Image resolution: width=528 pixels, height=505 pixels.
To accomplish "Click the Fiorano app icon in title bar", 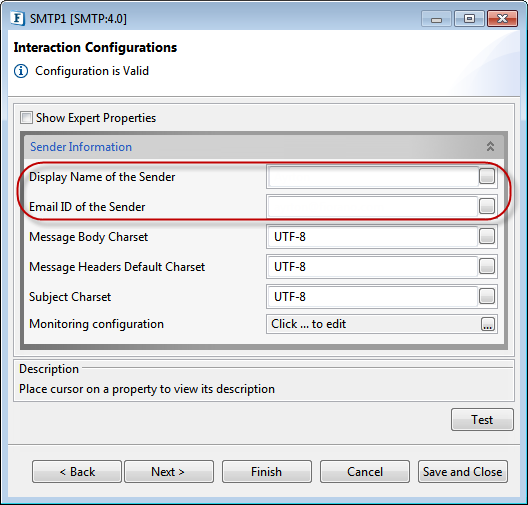I will pyautogui.click(x=18, y=18).
